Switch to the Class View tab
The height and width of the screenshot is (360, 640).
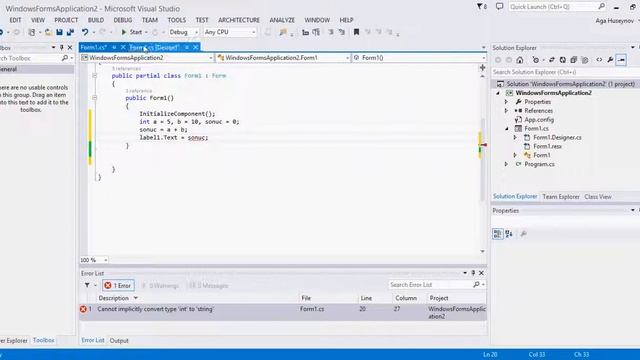[x=598, y=197]
